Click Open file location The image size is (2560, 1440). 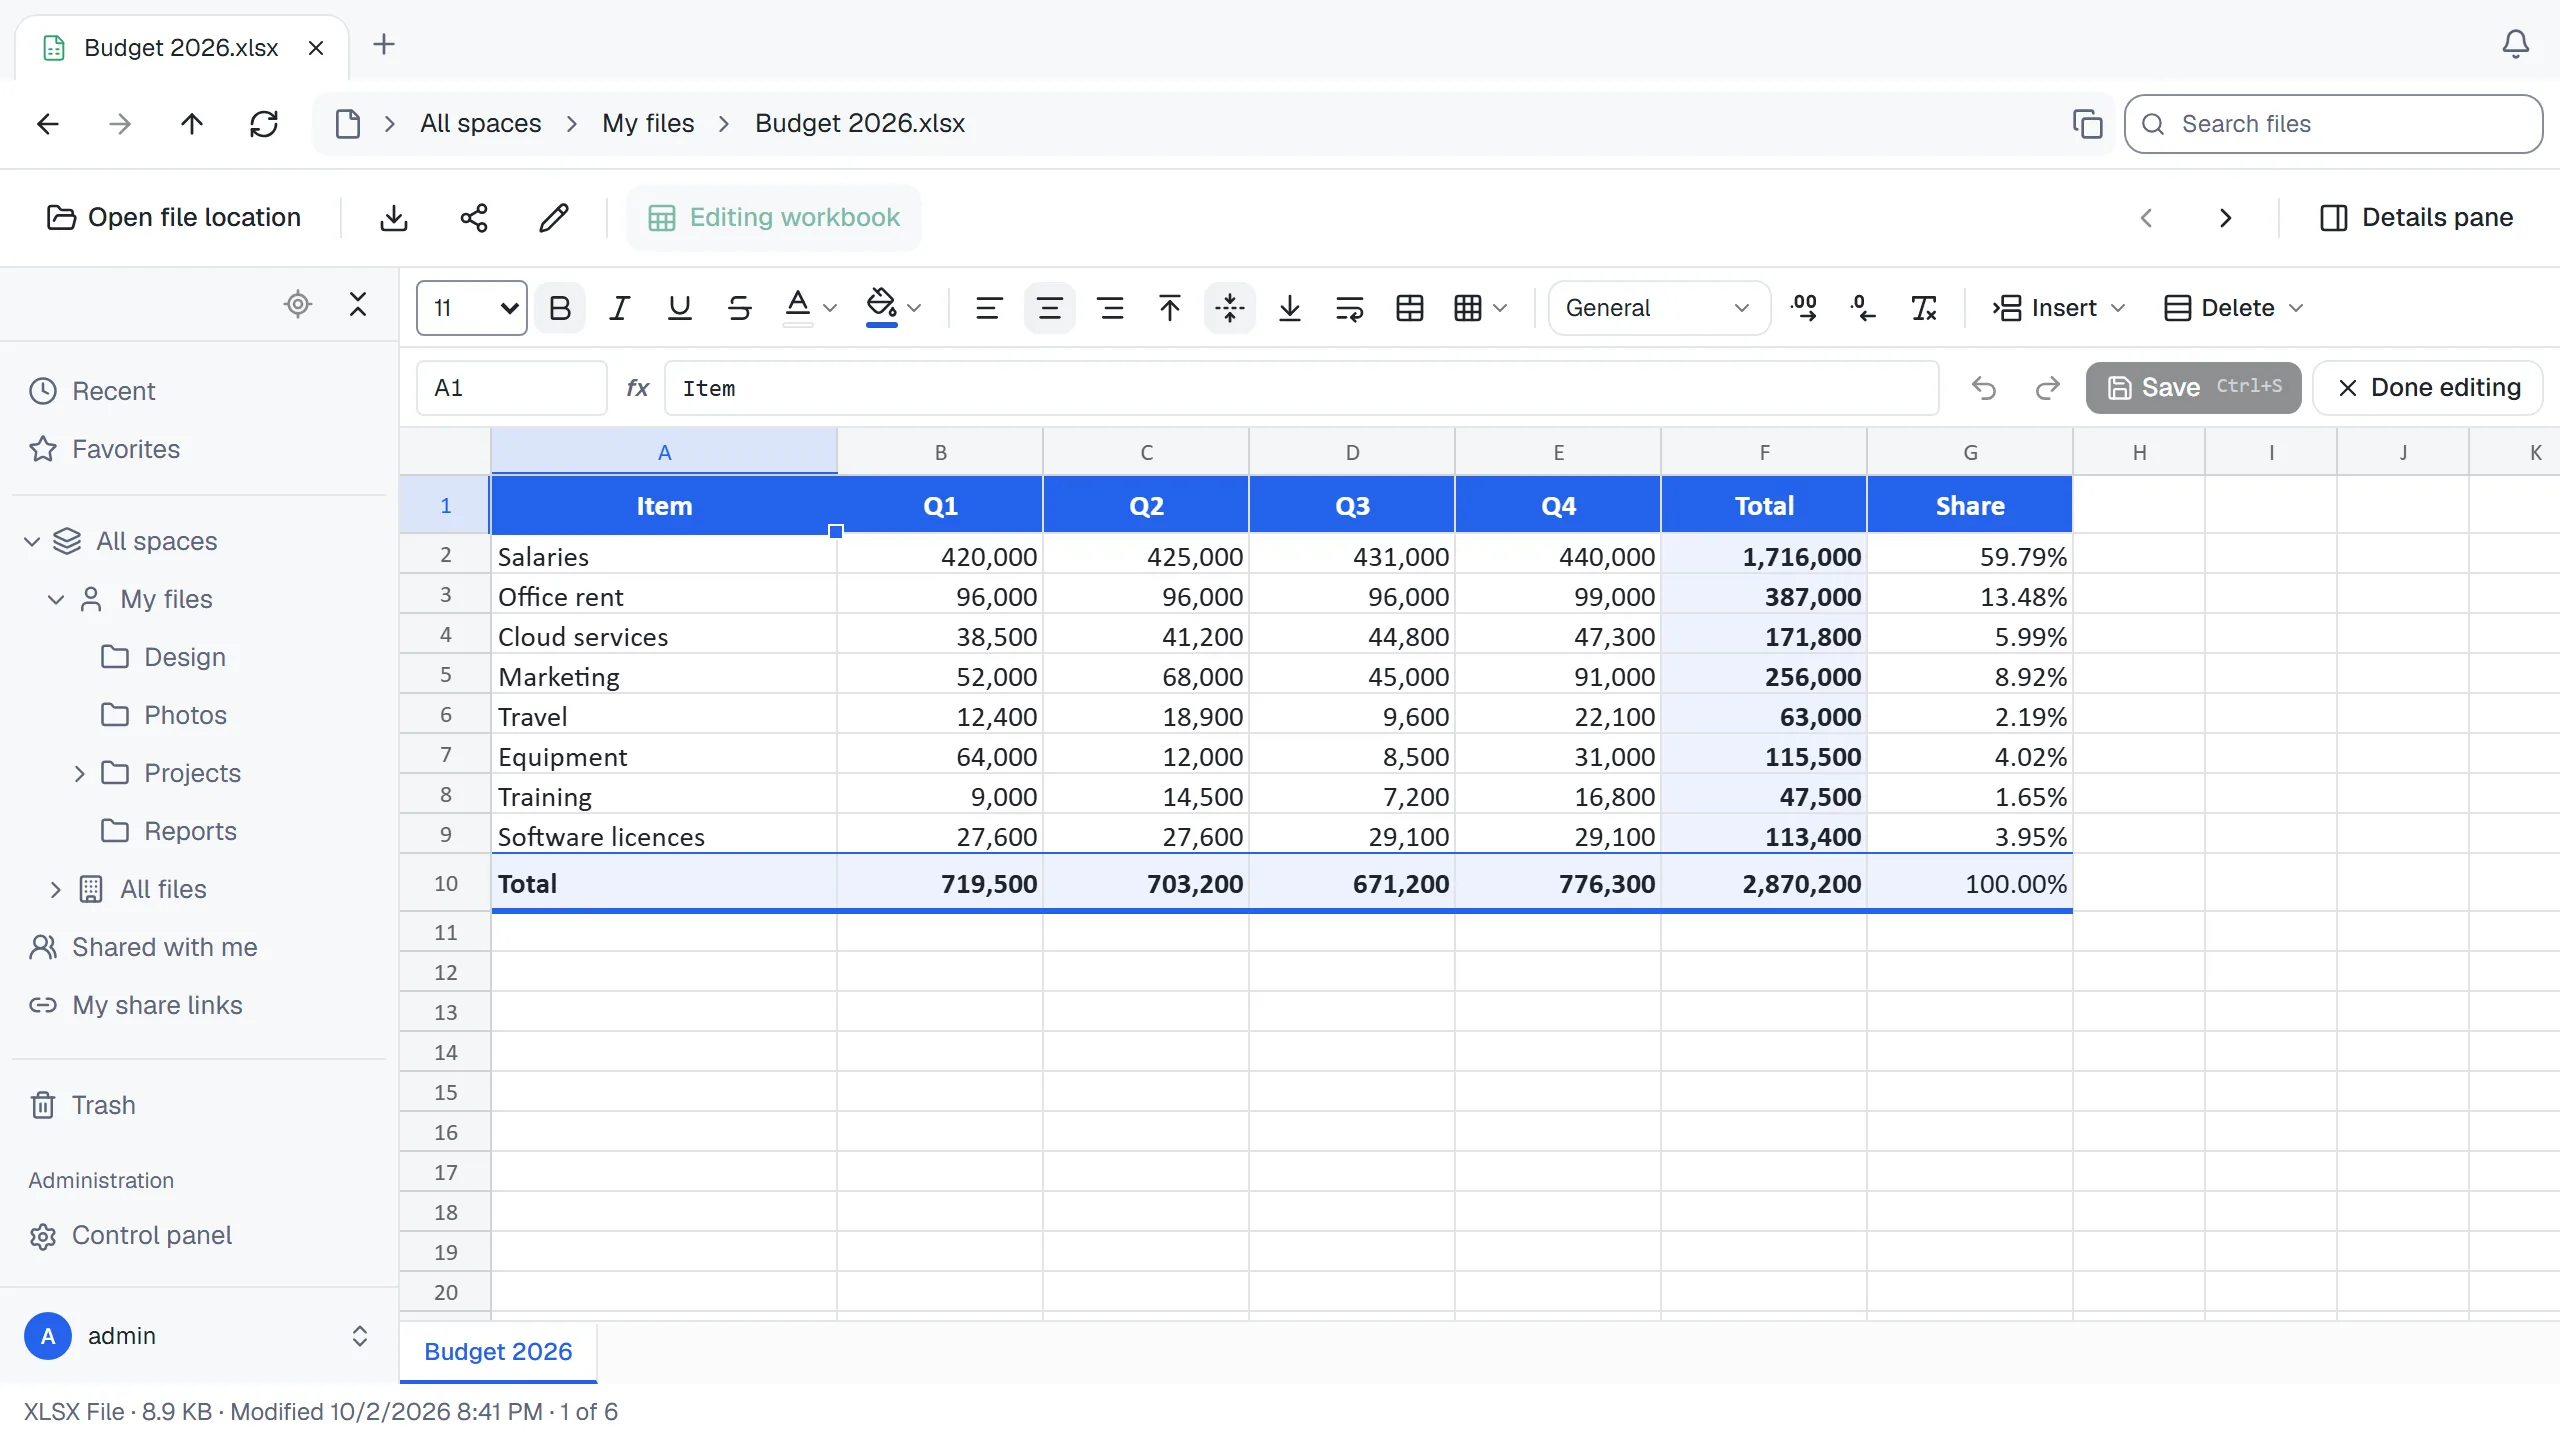click(x=174, y=218)
